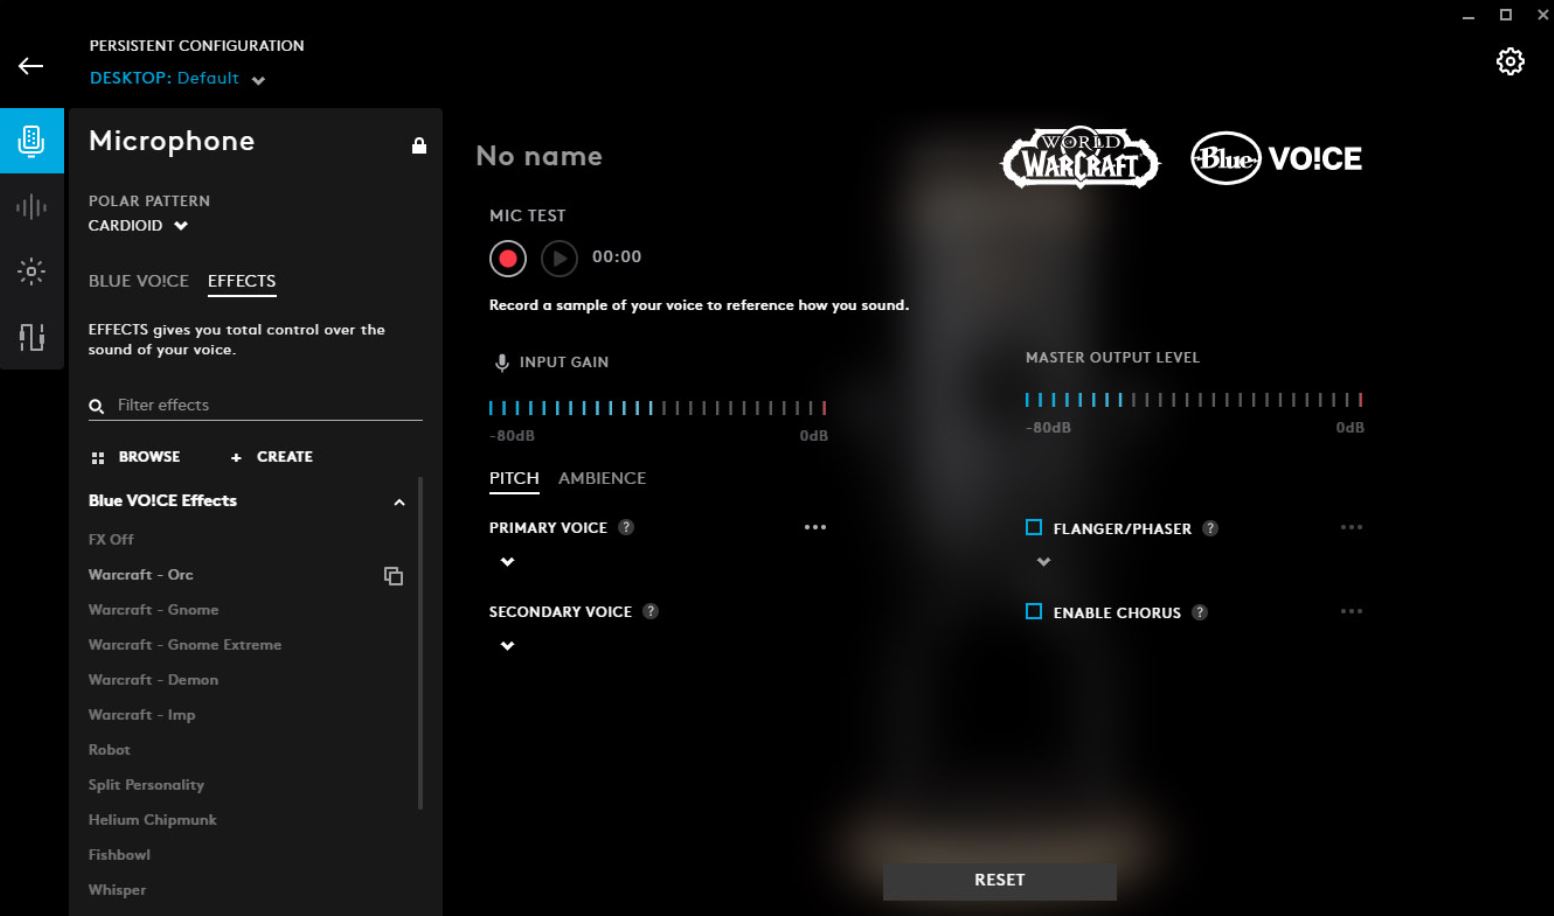Select the Whisper effect

(x=117, y=890)
